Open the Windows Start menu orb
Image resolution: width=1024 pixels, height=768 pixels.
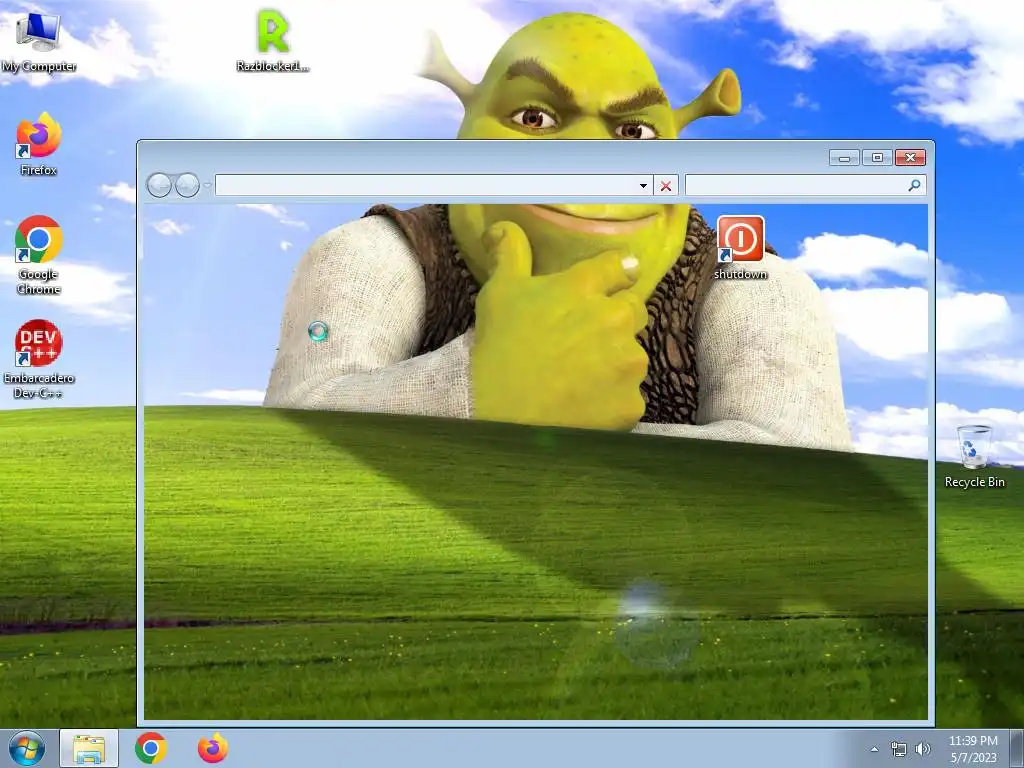coord(27,748)
